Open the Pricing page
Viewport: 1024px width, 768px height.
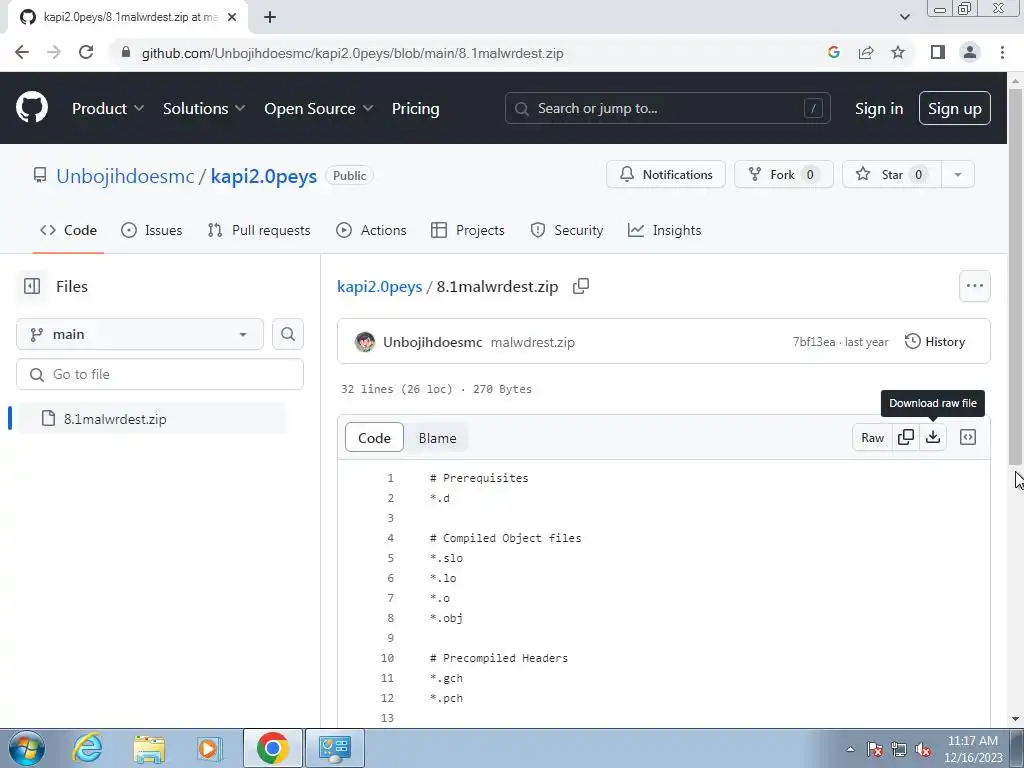coord(415,108)
